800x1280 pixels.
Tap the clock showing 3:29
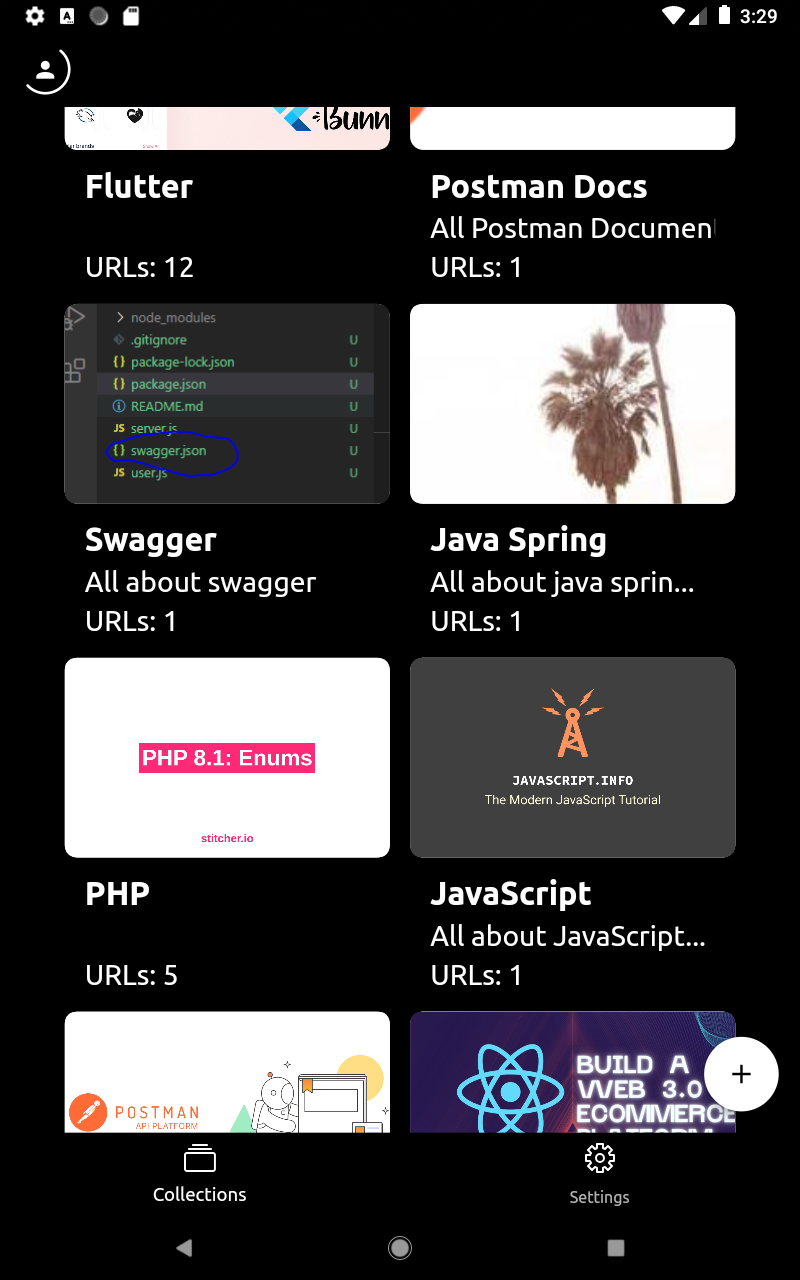pos(759,16)
